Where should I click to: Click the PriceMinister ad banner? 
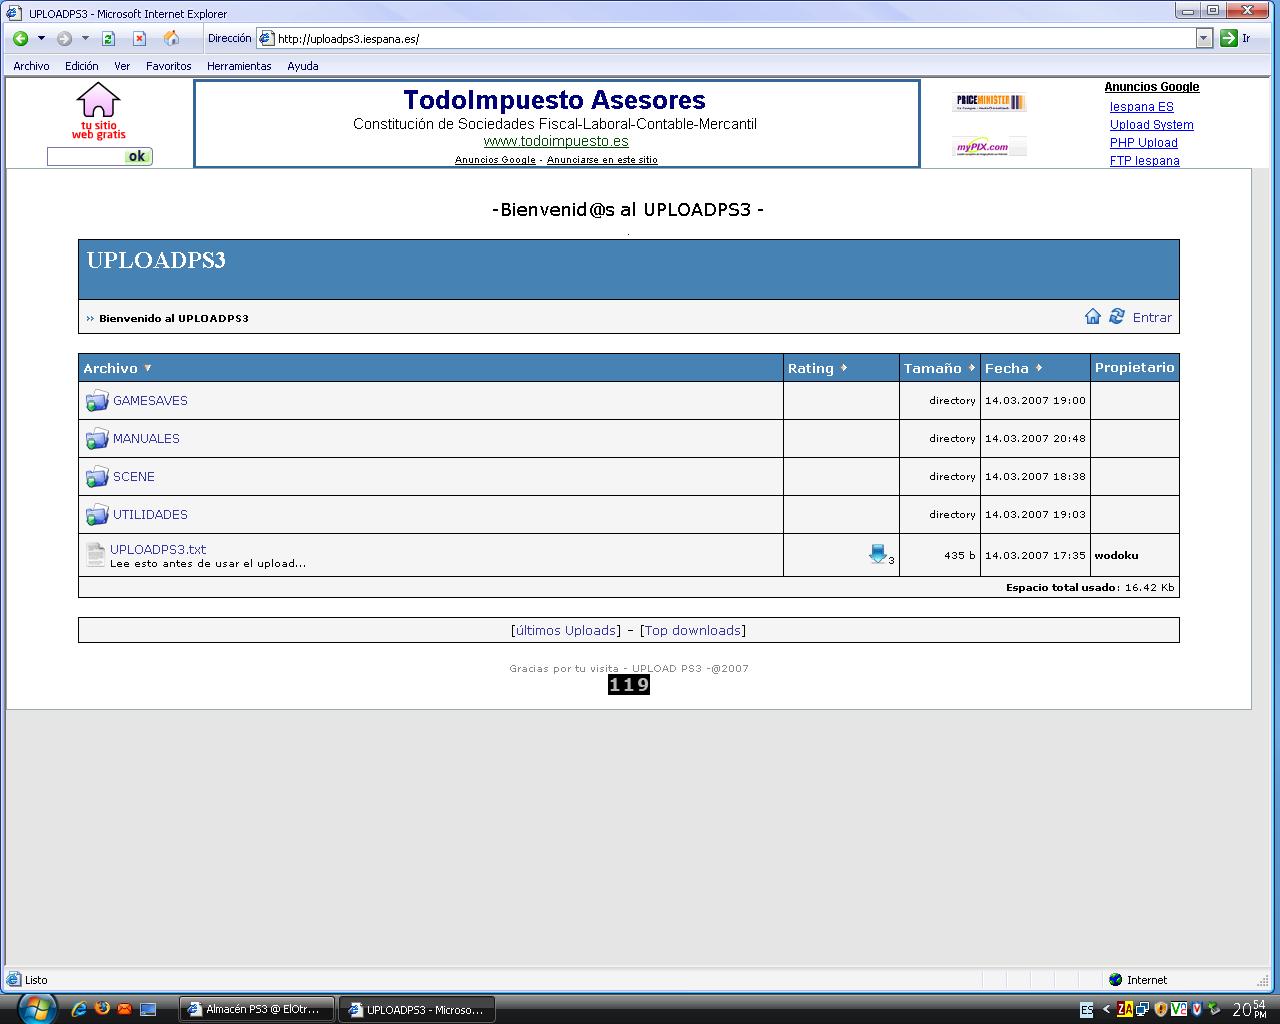[x=989, y=101]
